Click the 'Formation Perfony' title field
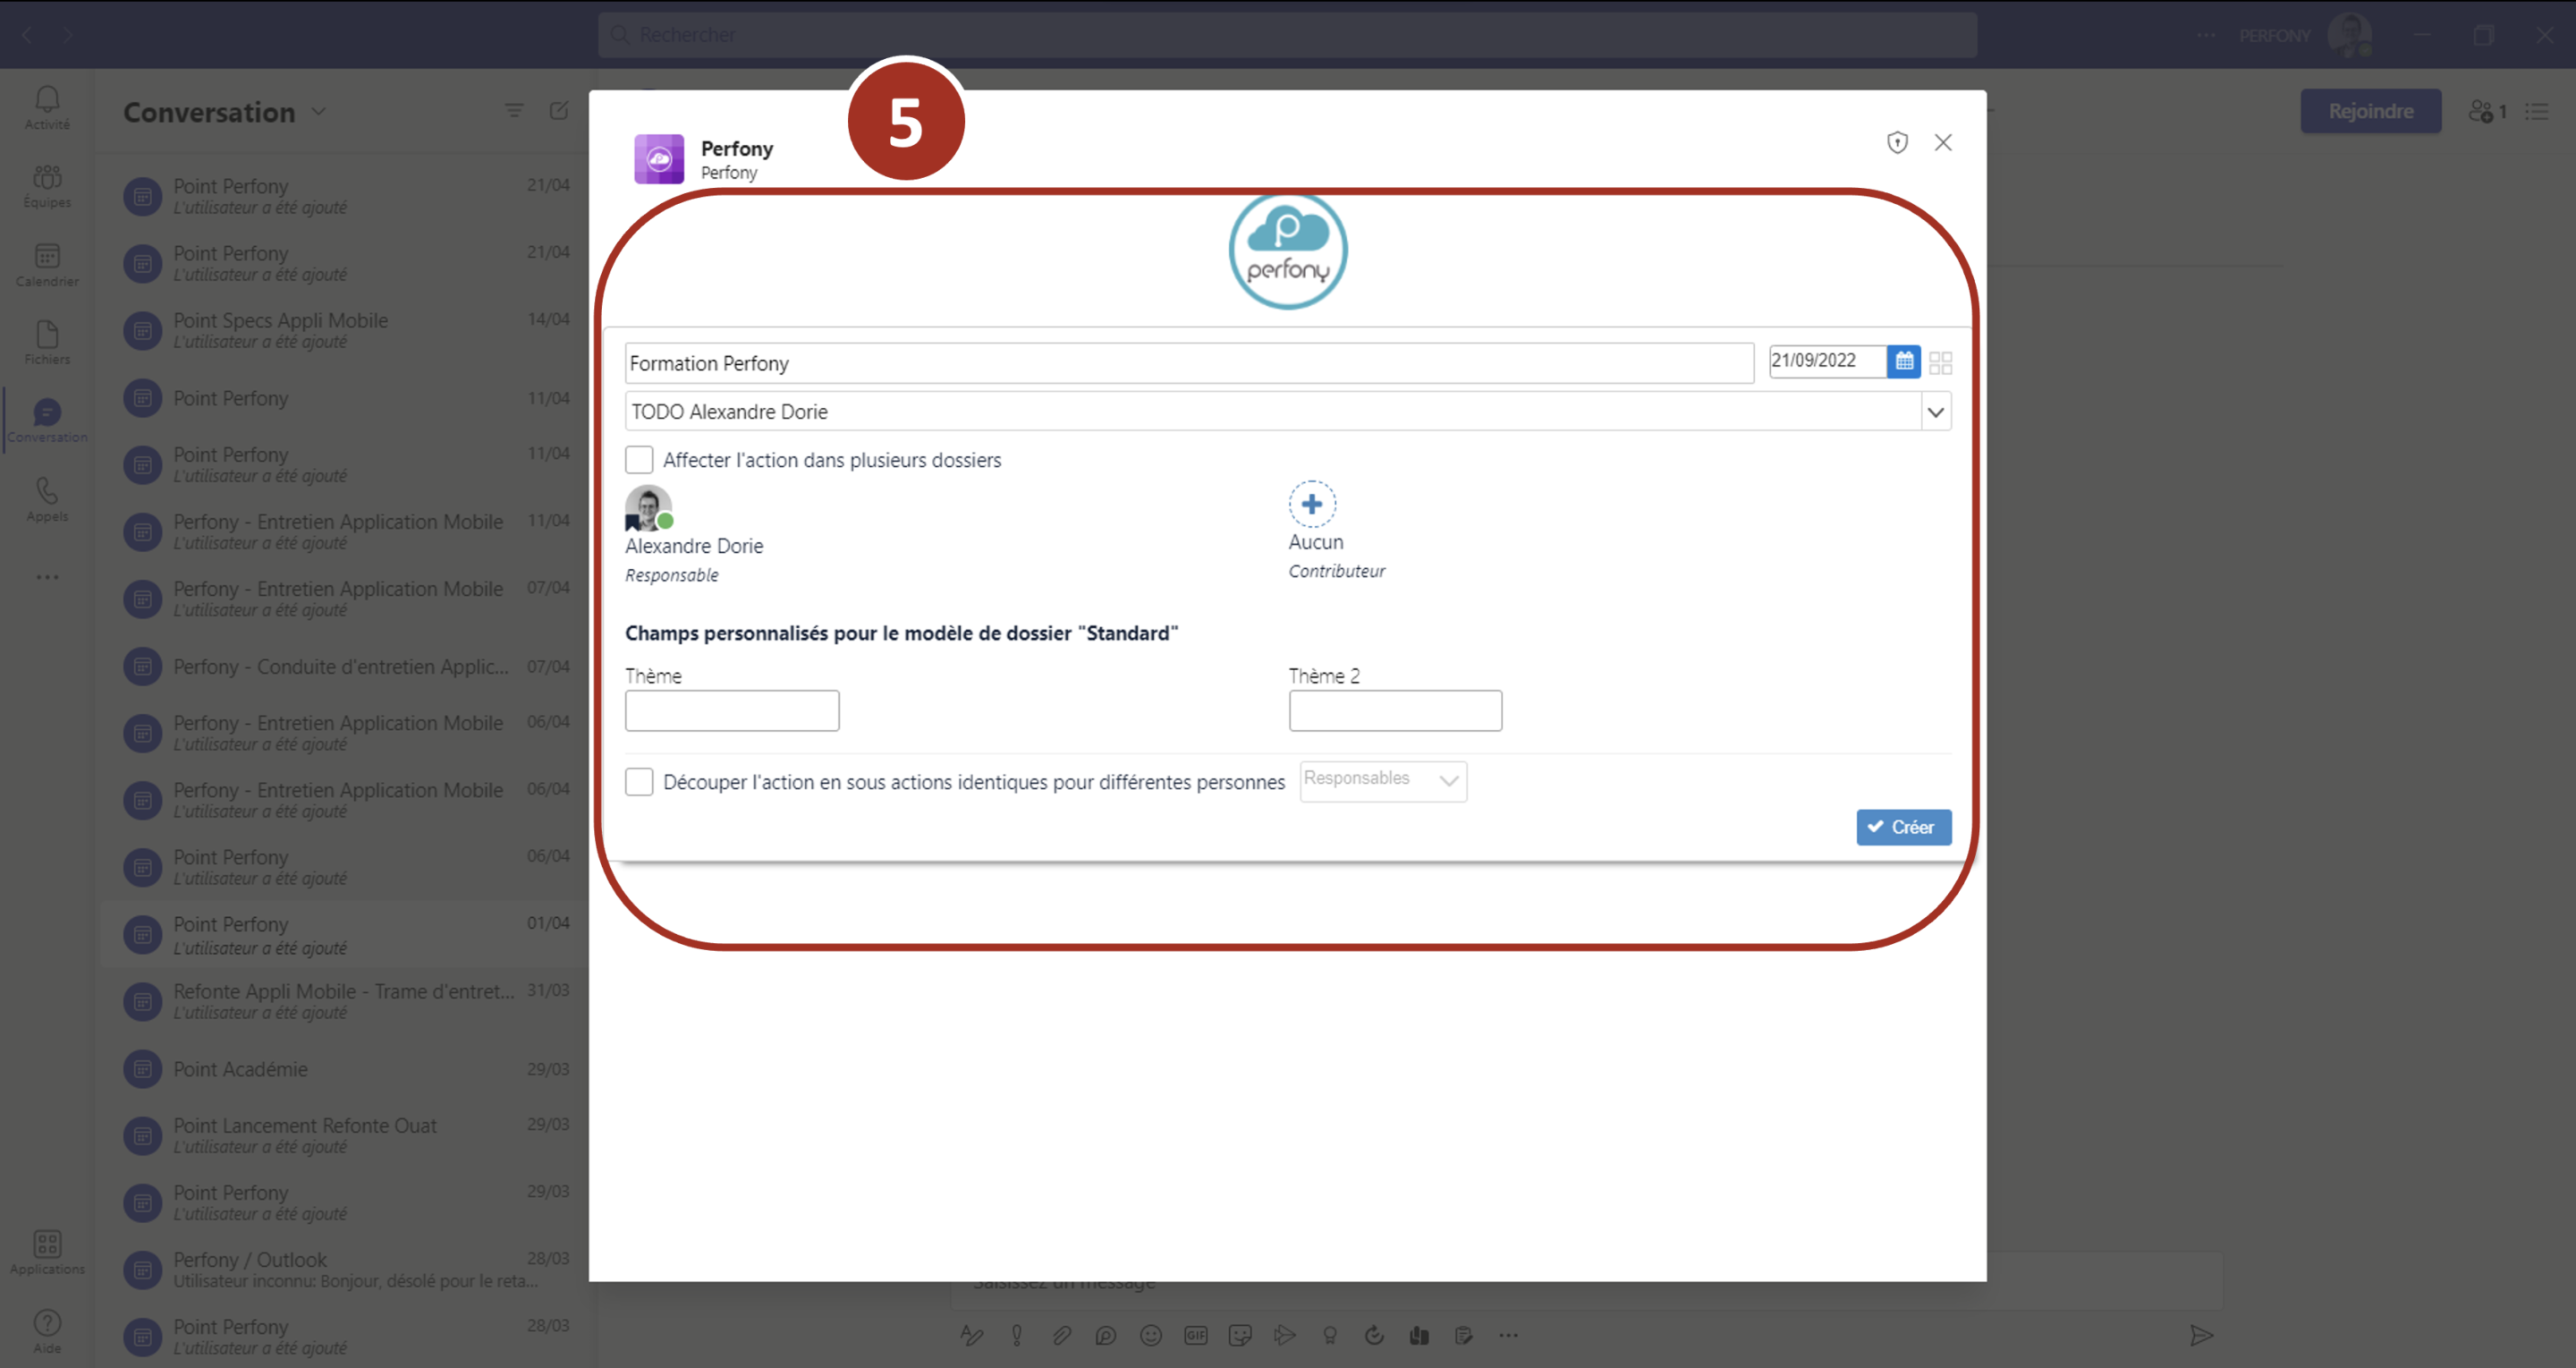This screenshot has height=1368, width=2576. click(1188, 363)
